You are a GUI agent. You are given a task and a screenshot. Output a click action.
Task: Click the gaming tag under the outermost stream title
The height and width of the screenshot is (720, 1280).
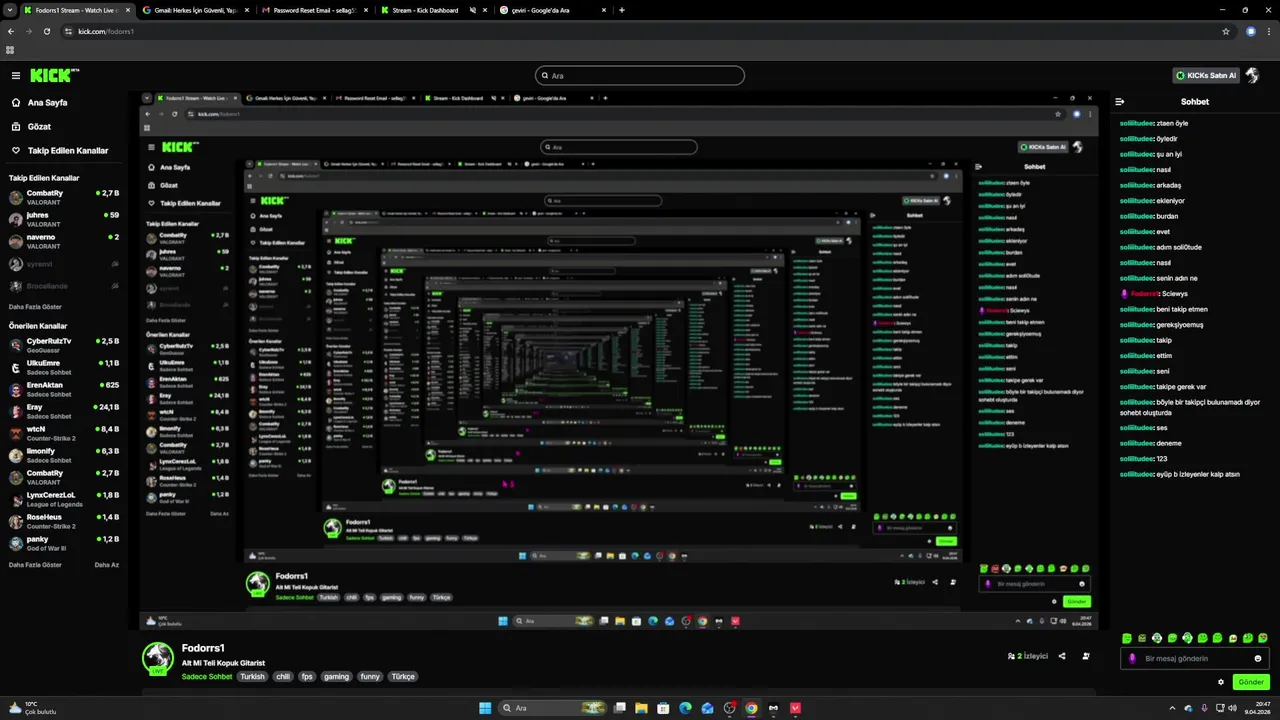(337, 677)
